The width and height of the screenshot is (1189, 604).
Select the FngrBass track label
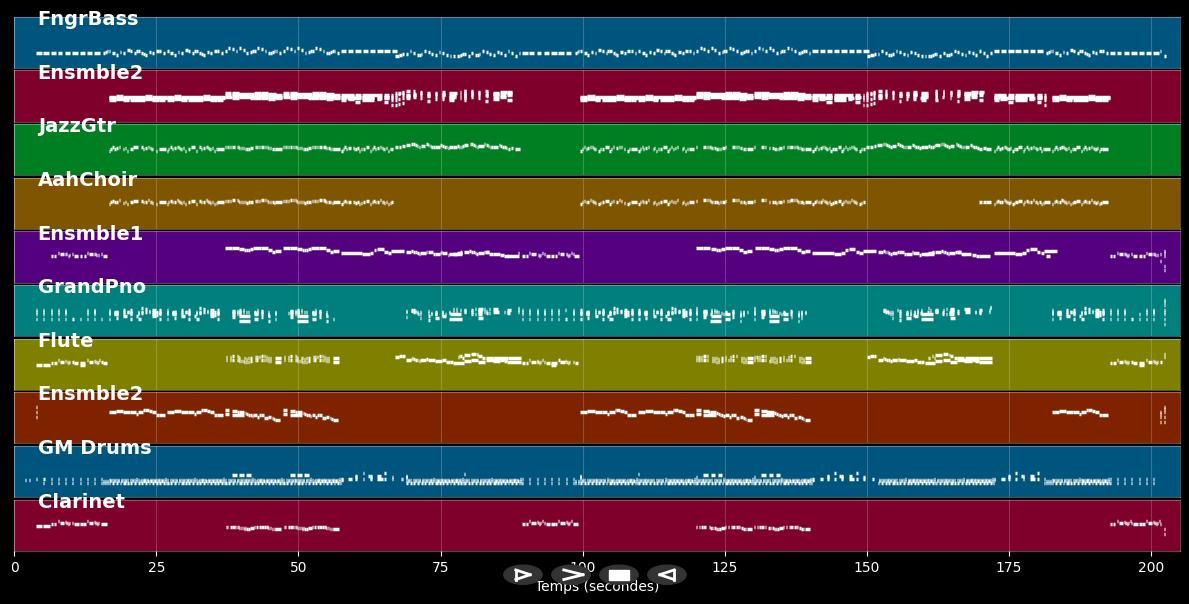tap(88, 19)
